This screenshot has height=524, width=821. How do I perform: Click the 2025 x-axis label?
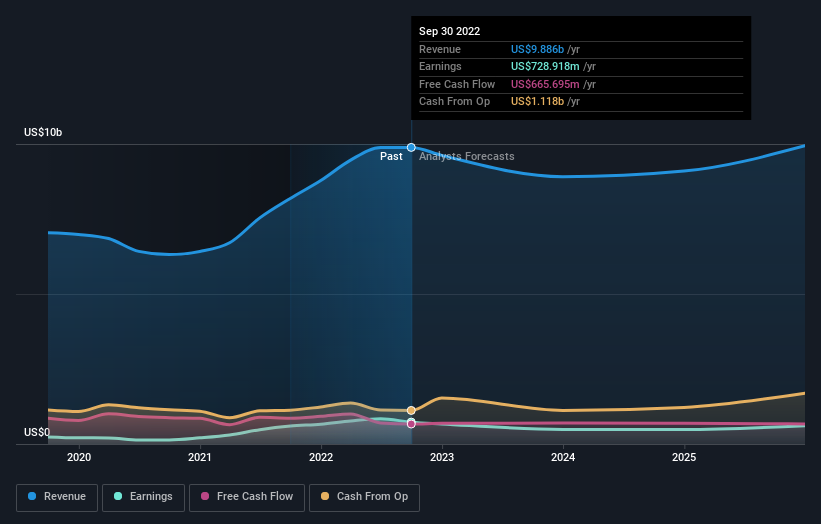[x=684, y=458]
